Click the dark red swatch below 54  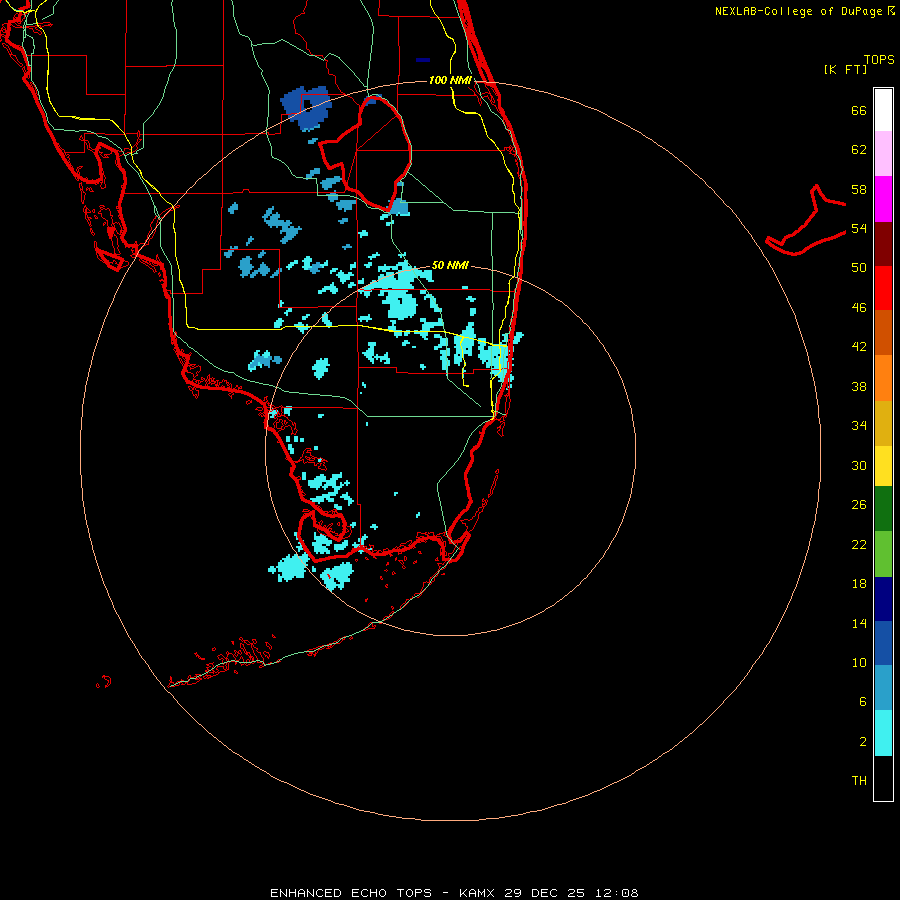pyautogui.click(x=883, y=243)
